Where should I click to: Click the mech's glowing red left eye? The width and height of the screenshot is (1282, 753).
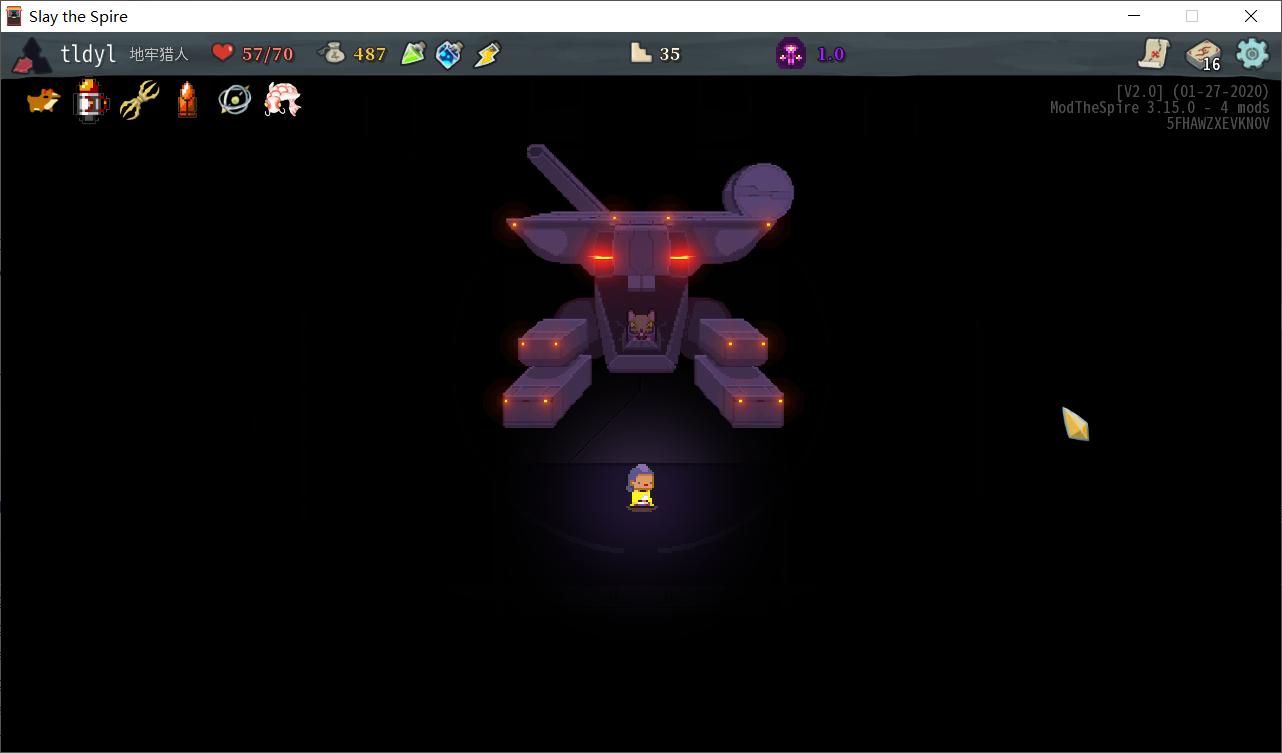coord(602,258)
